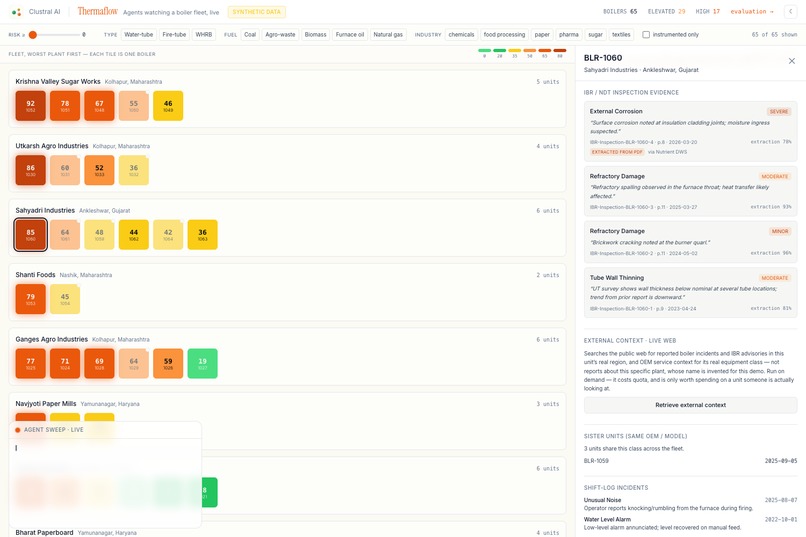
Task: Click the Bharat Paperboard plant name
Action: click(x=44, y=532)
